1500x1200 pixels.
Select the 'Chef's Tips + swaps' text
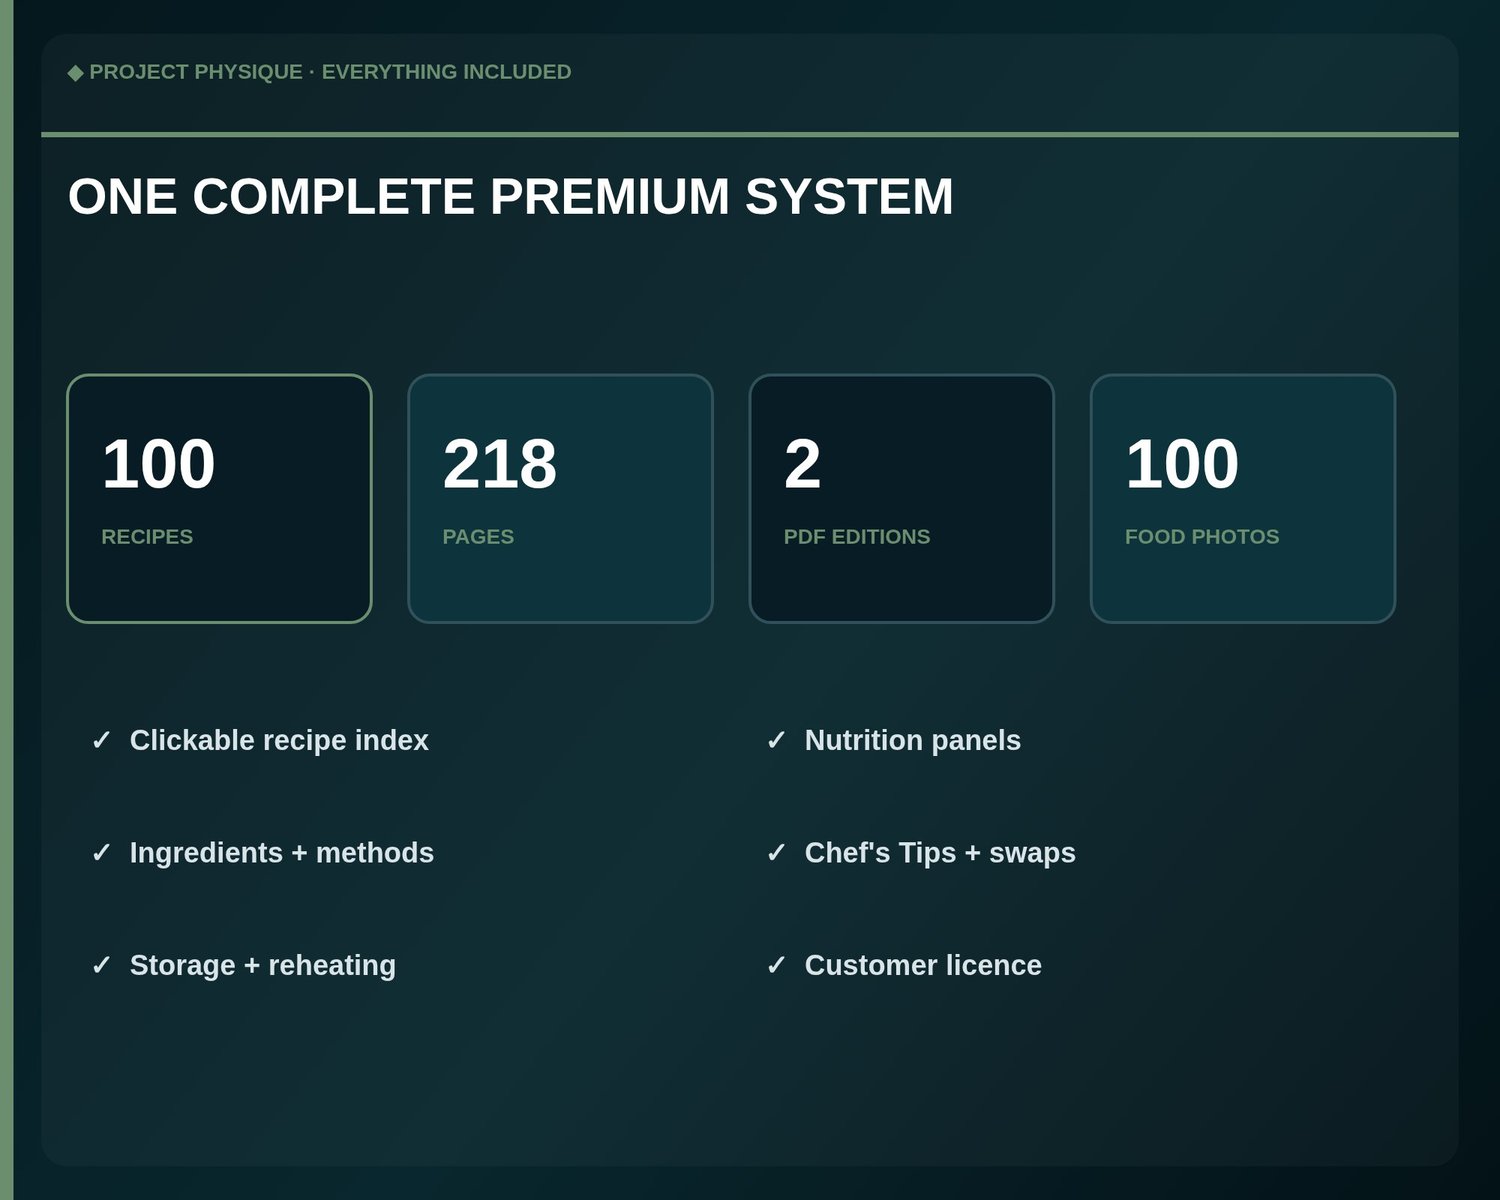point(940,853)
